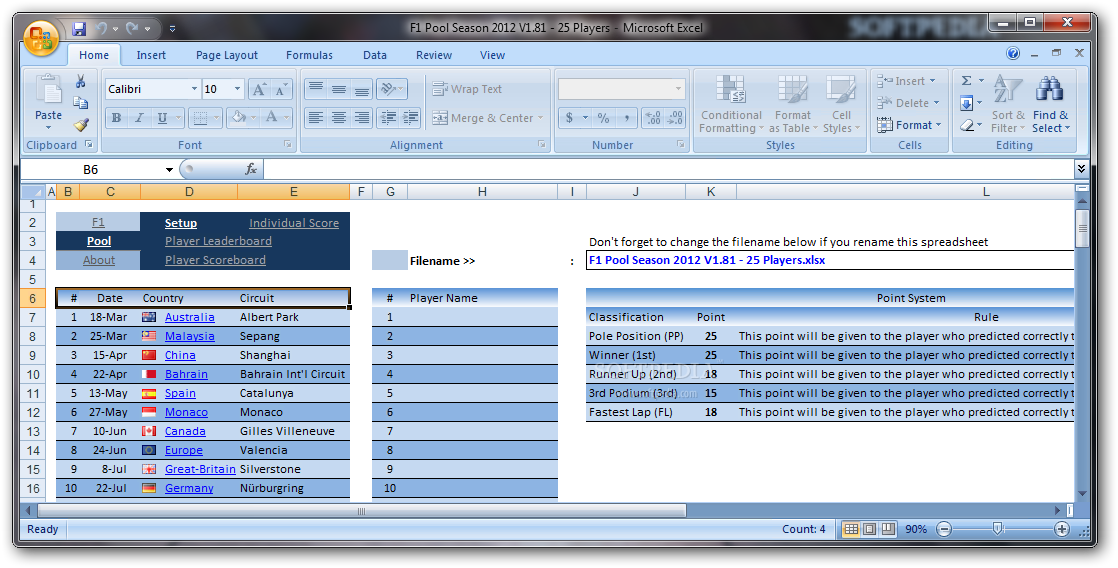Image resolution: width=1118 pixels, height=568 pixels.
Task: Middle align cell contents
Action: click(x=339, y=89)
